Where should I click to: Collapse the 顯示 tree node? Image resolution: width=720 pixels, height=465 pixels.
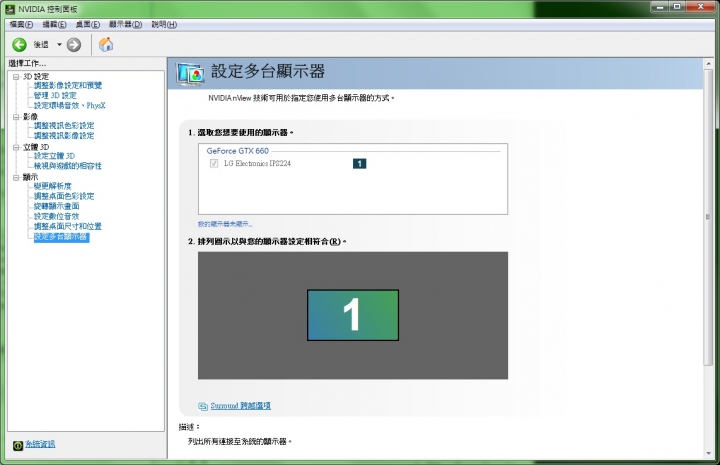tap(16, 177)
